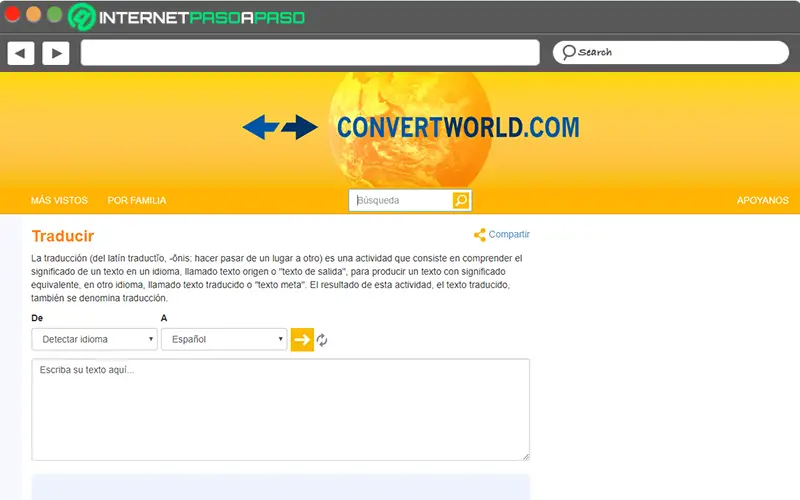Screen dimensions: 800x500
Task: Click the green maximize window button
Action: pos(55,14)
